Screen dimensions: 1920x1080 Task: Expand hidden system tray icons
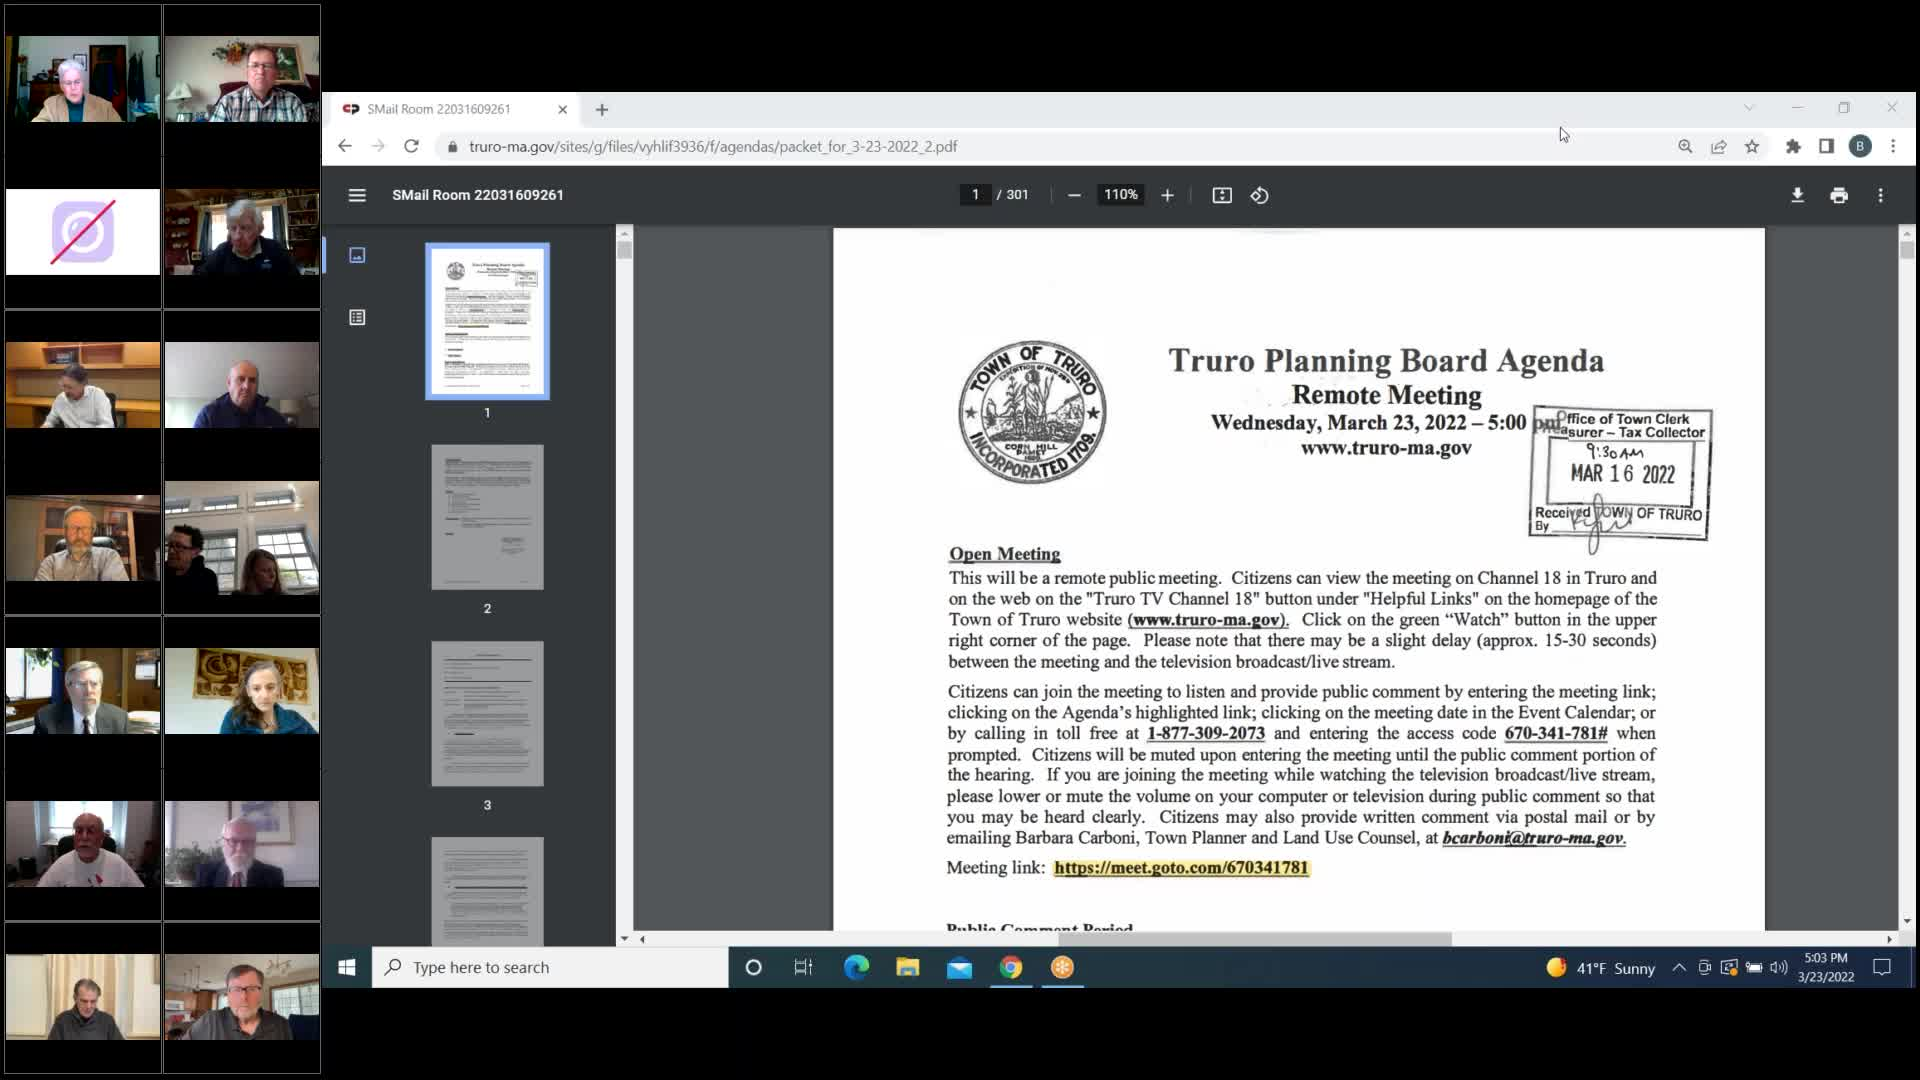click(x=1679, y=967)
